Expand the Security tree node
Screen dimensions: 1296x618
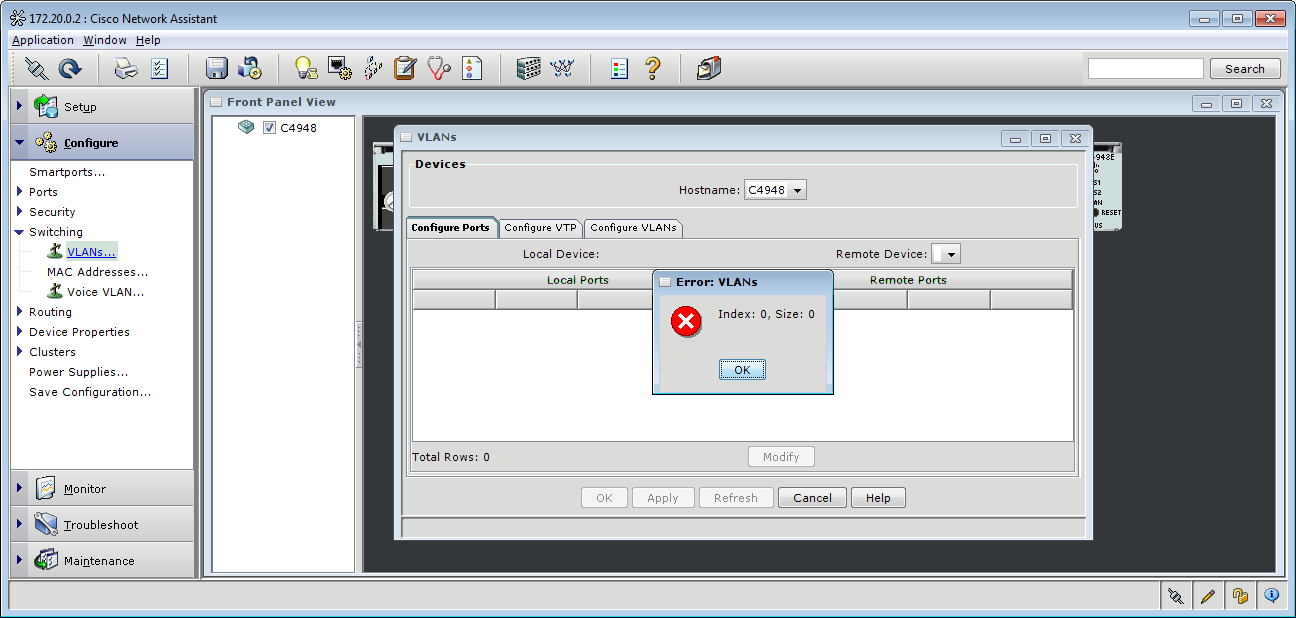tap(19, 211)
